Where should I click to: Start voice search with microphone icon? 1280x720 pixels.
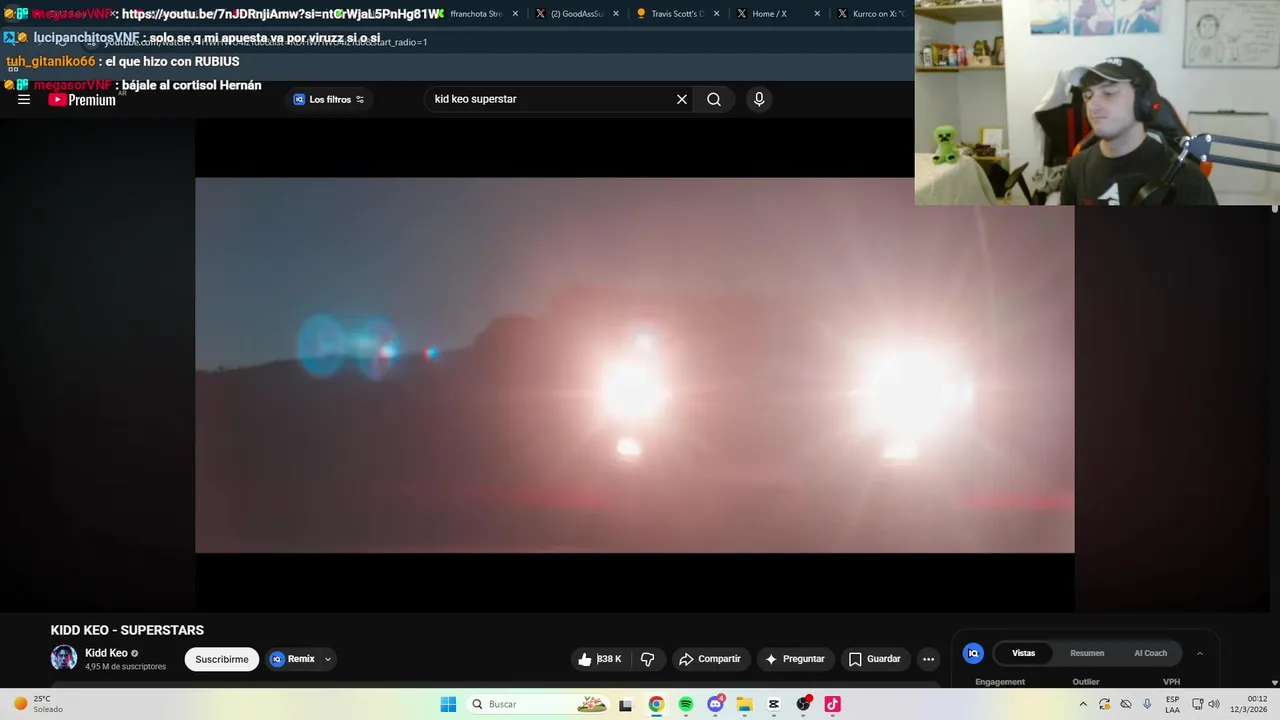point(759,99)
